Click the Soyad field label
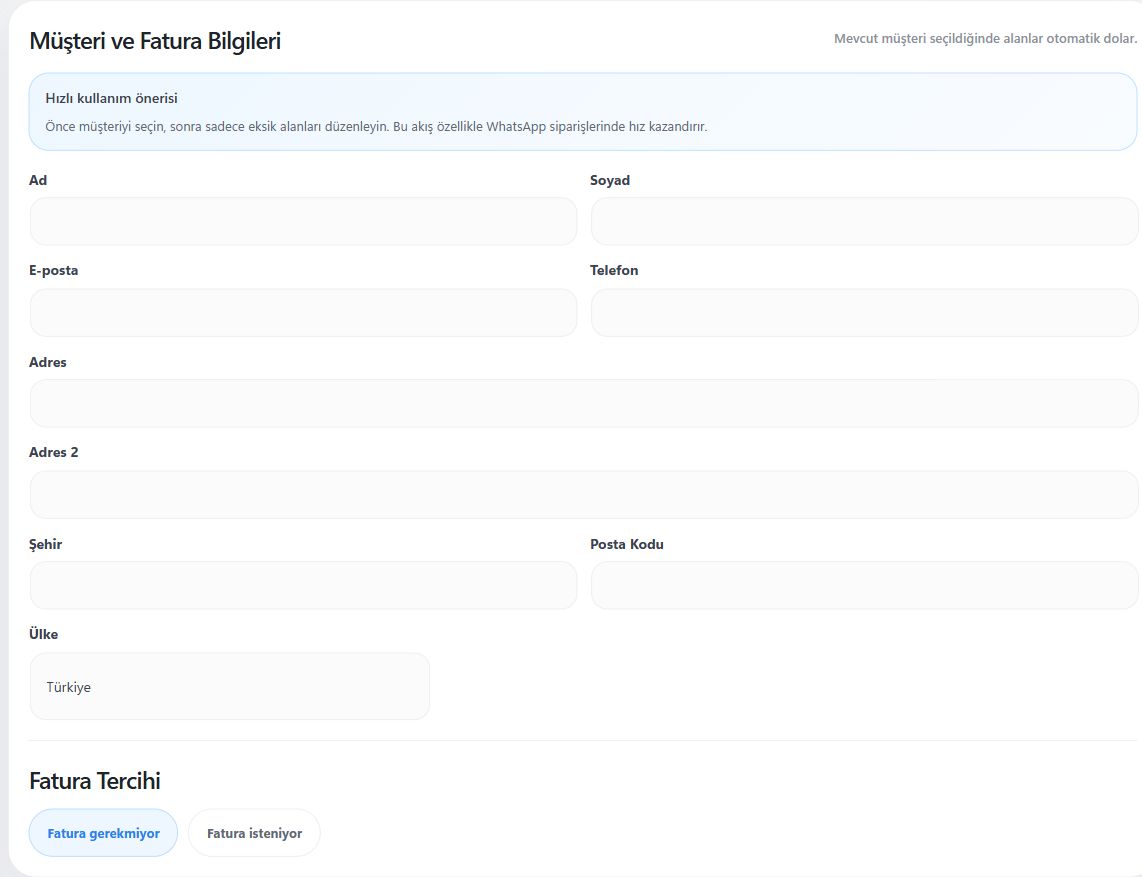The height and width of the screenshot is (877, 1142). point(610,181)
